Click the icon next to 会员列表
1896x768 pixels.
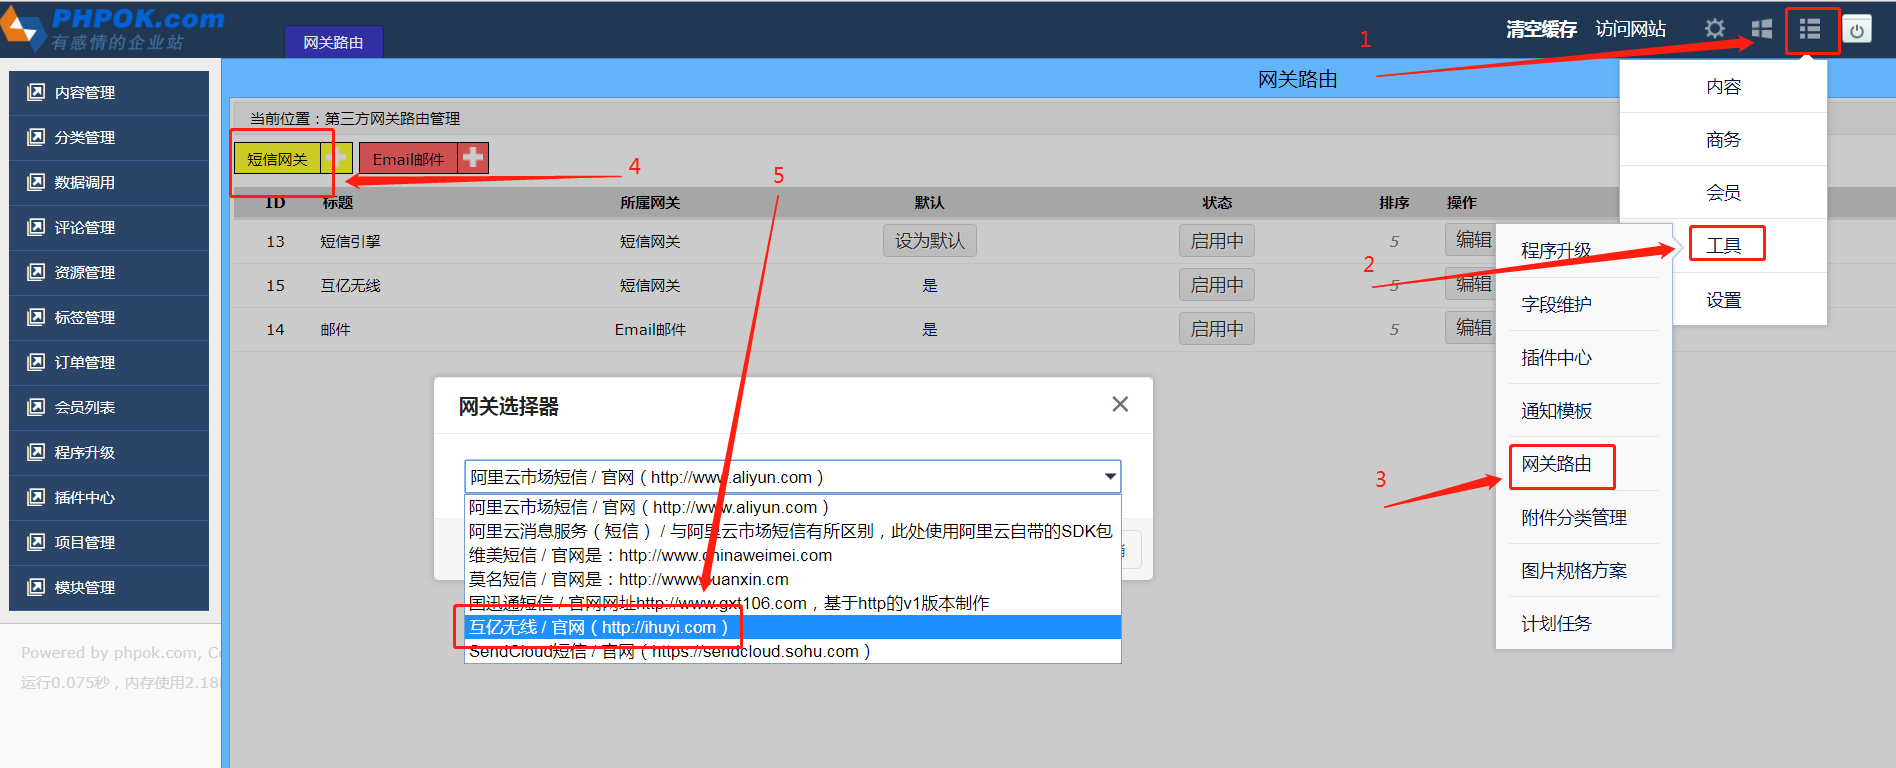click(36, 407)
